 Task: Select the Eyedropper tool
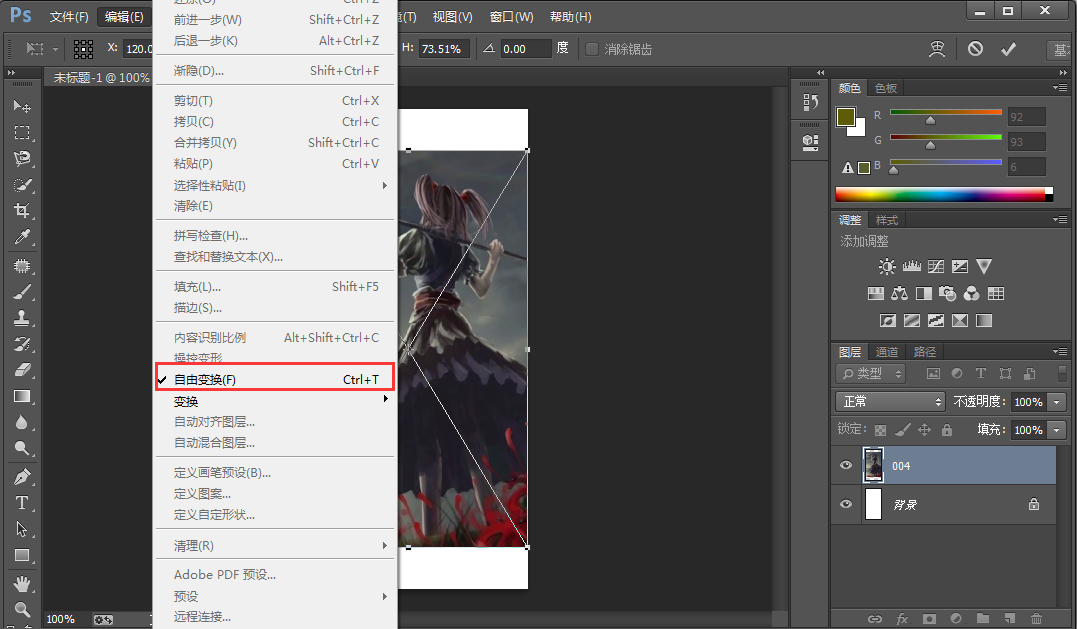click(x=22, y=238)
